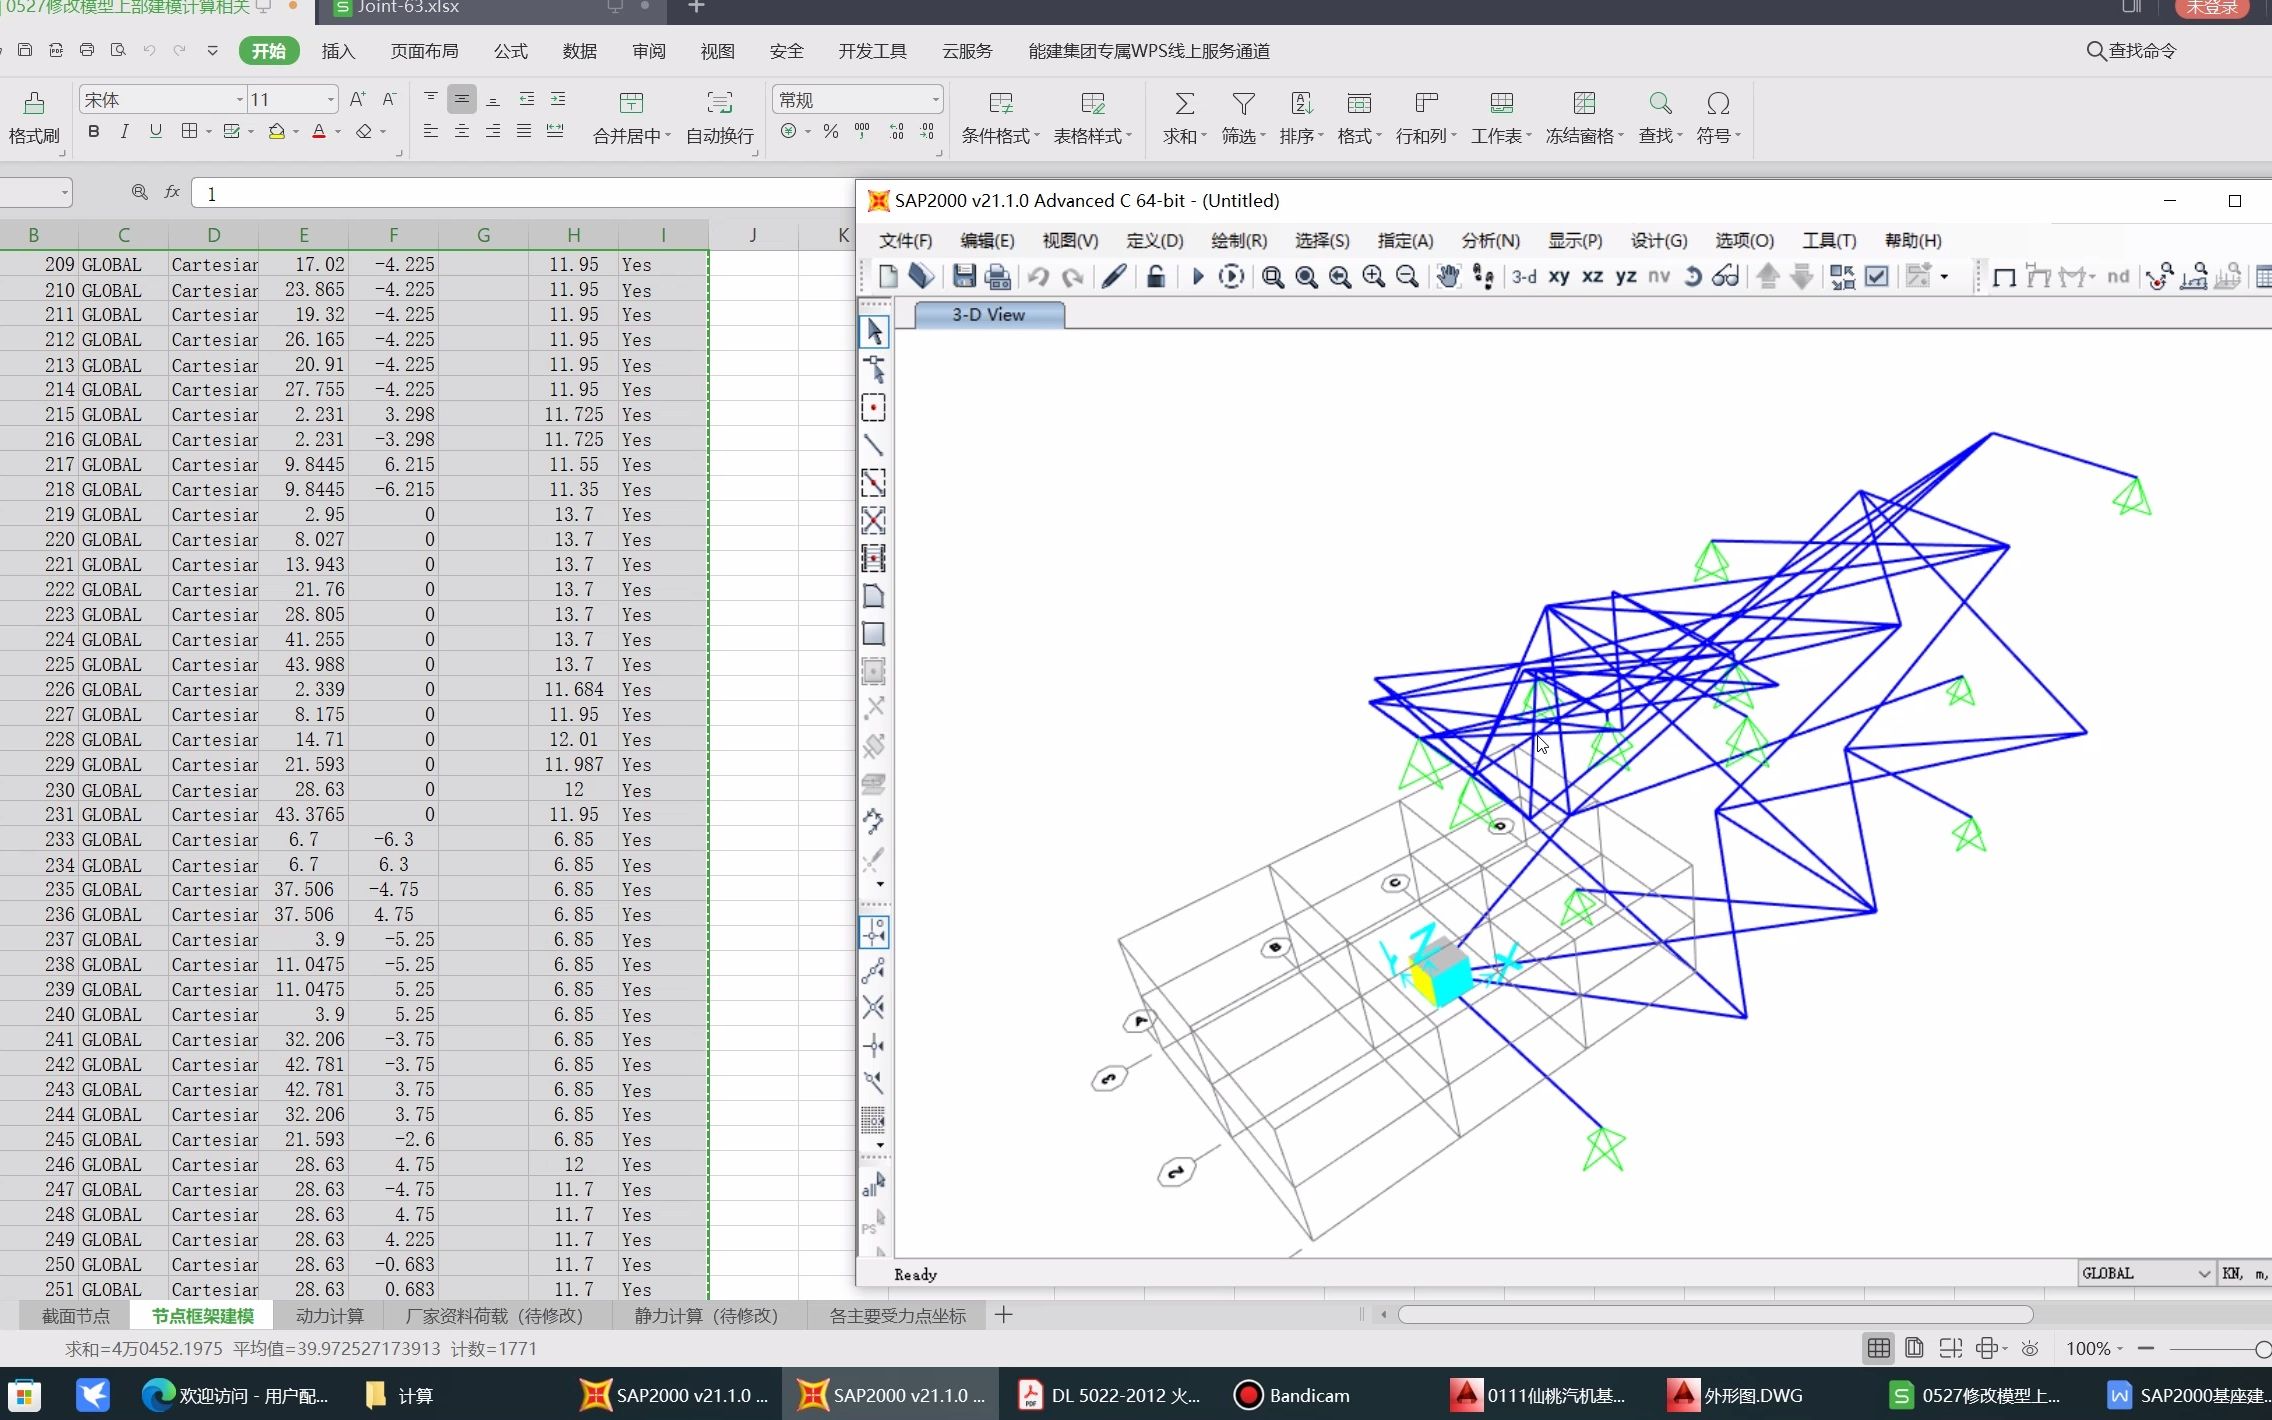2272x1420 pixels.
Task: Click the 自动换行 wrap text button
Action: coord(719,117)
